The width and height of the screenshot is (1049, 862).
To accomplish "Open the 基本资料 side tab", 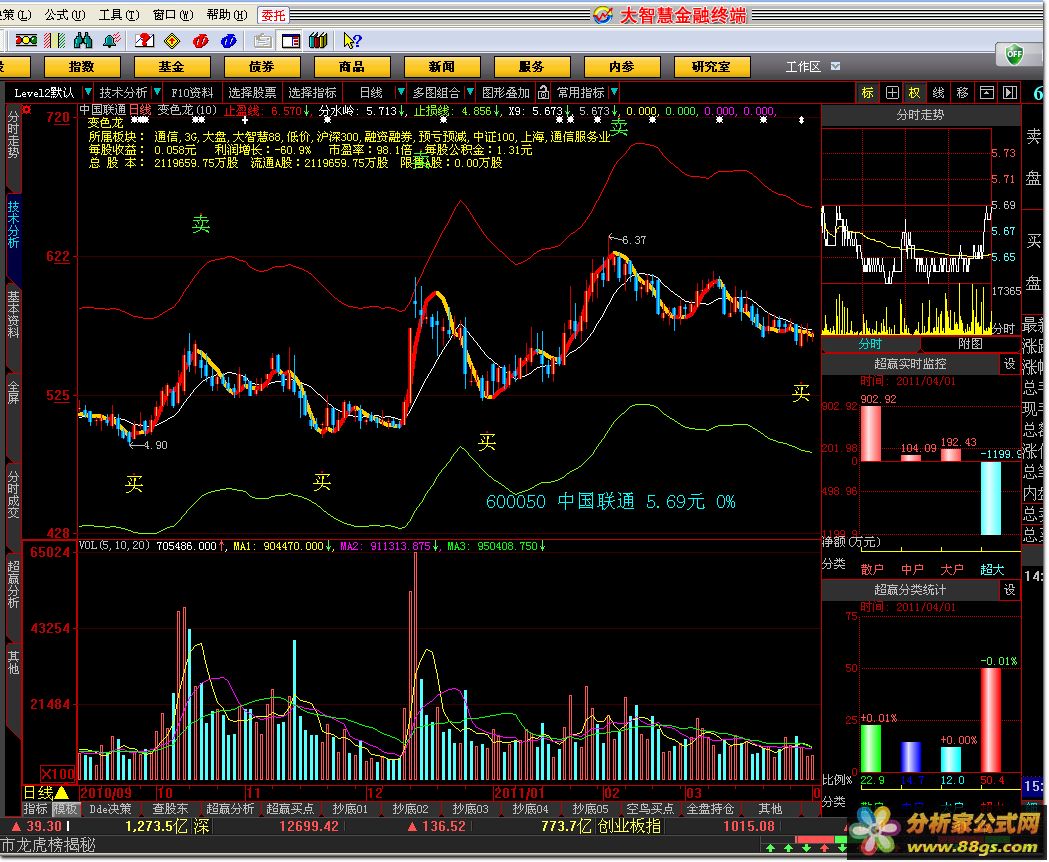I will point(13,315).
